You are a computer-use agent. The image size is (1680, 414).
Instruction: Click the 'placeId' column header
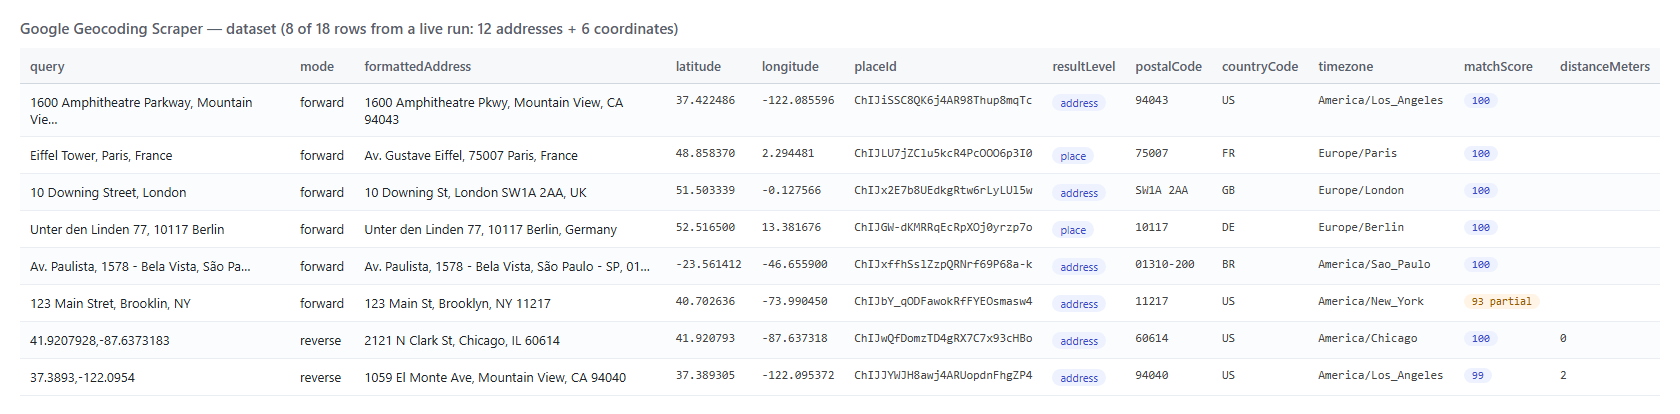tap(875, 67)
